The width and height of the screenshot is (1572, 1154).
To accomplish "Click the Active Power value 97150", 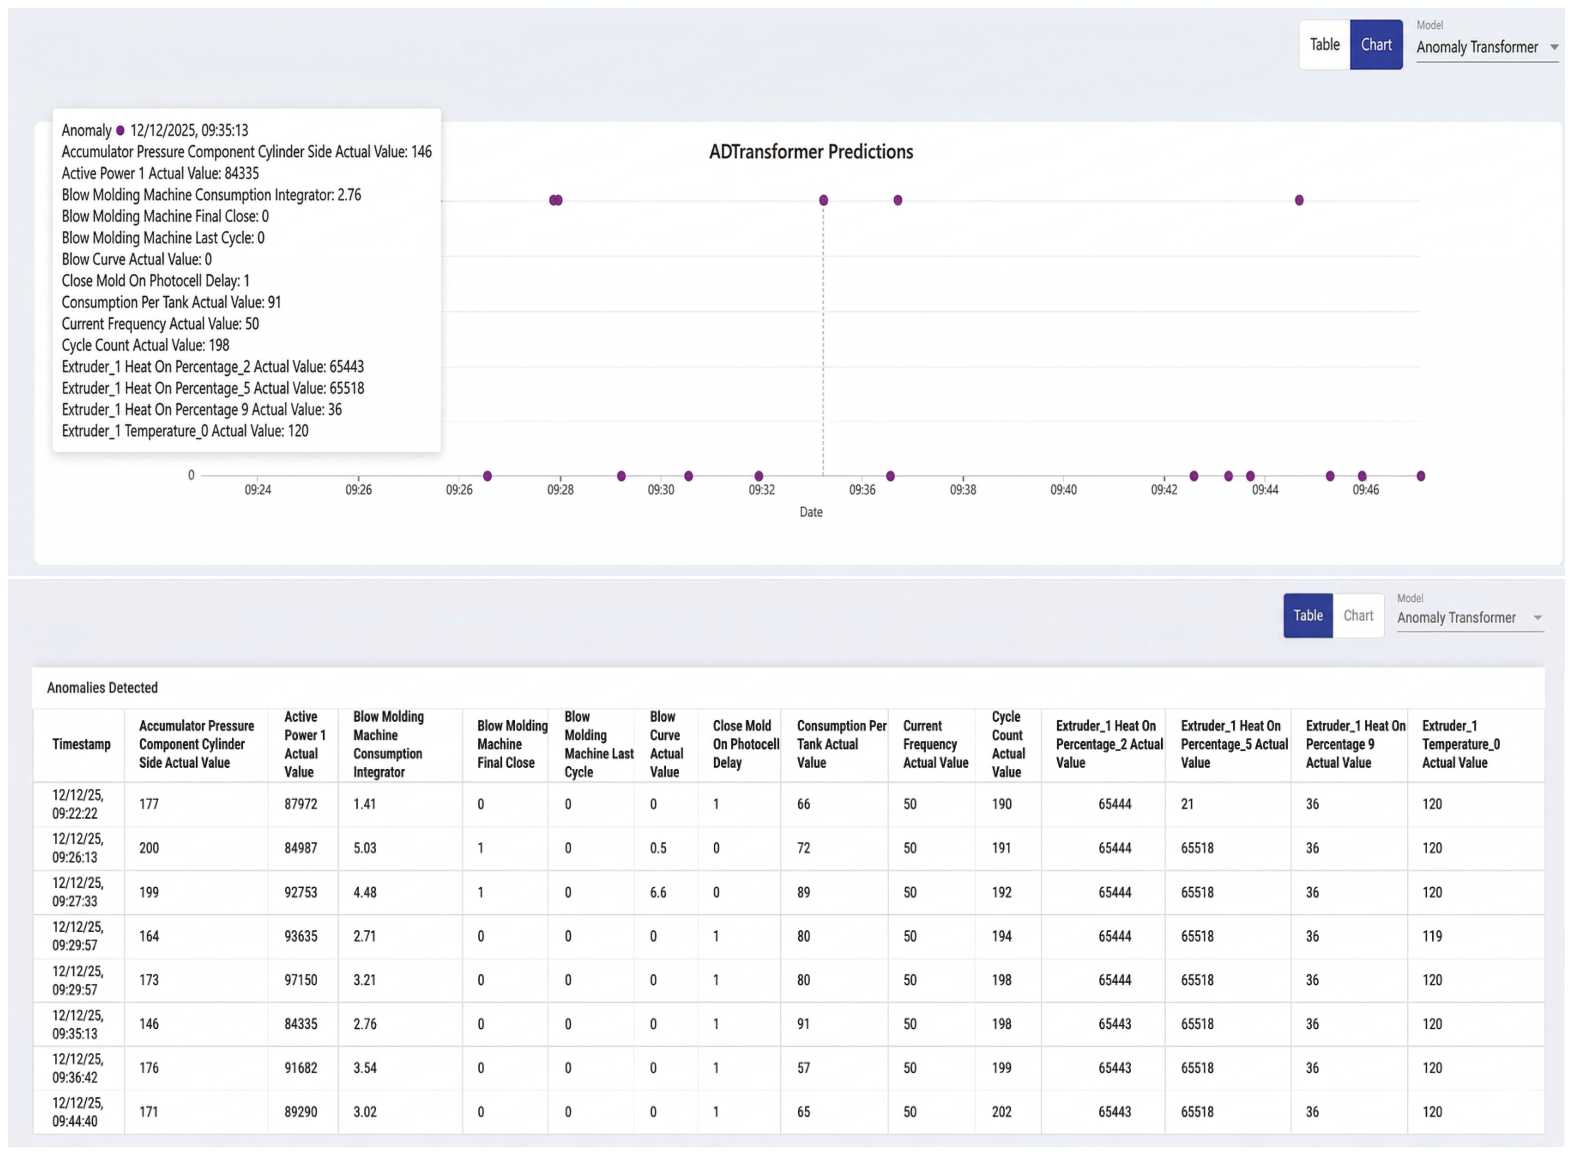I will [301, 980].
